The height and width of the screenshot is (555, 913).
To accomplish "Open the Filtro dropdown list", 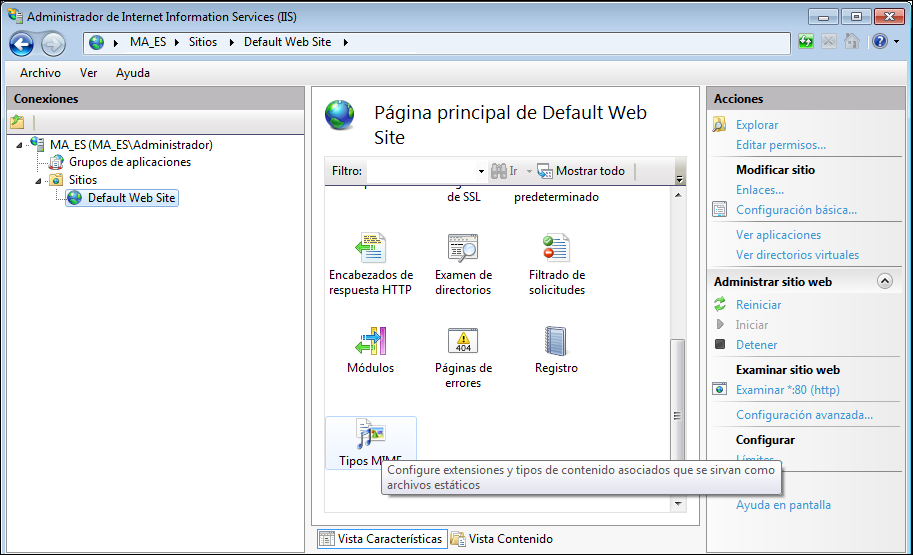I will pyautogui.click(x=481, y=171).
